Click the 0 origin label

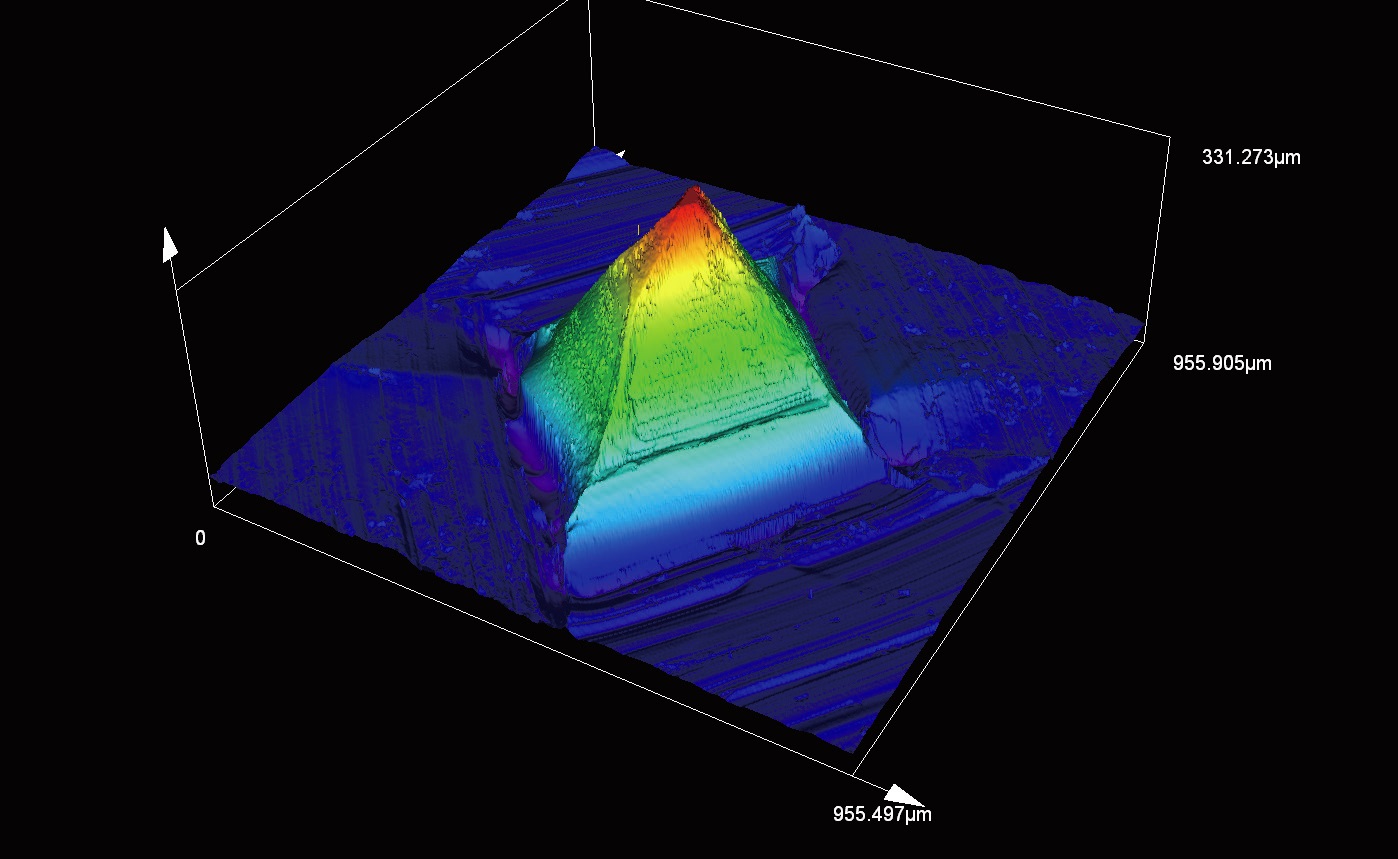click(200, 539)
